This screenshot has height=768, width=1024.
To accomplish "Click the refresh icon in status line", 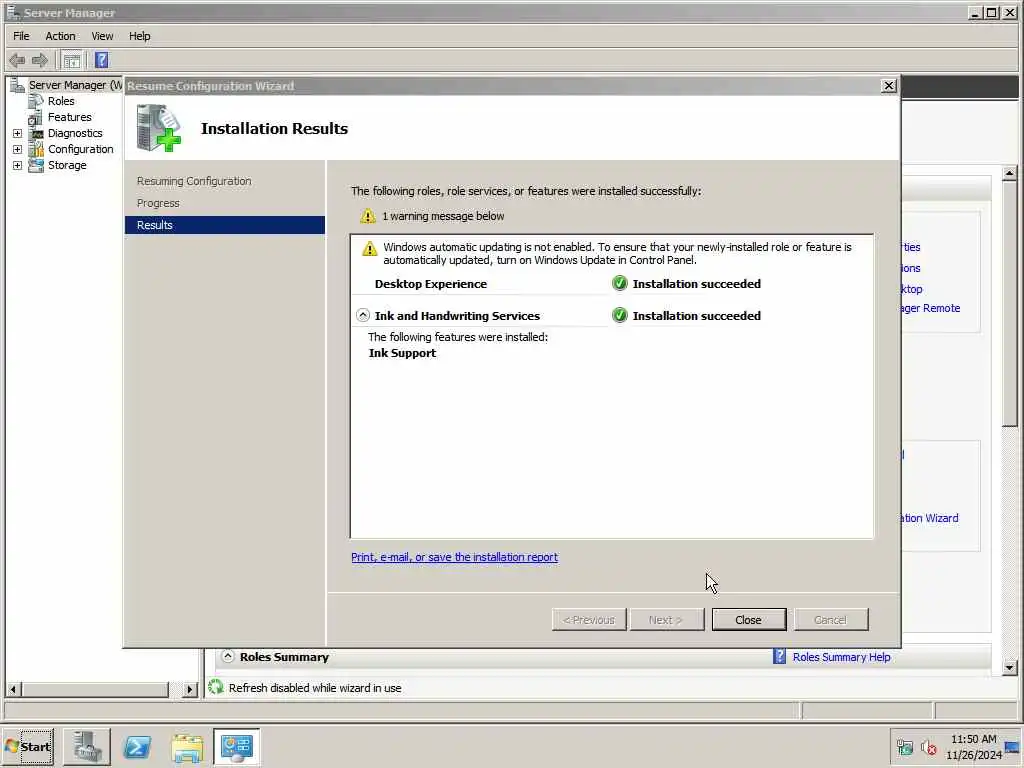I will coord(216,687).
